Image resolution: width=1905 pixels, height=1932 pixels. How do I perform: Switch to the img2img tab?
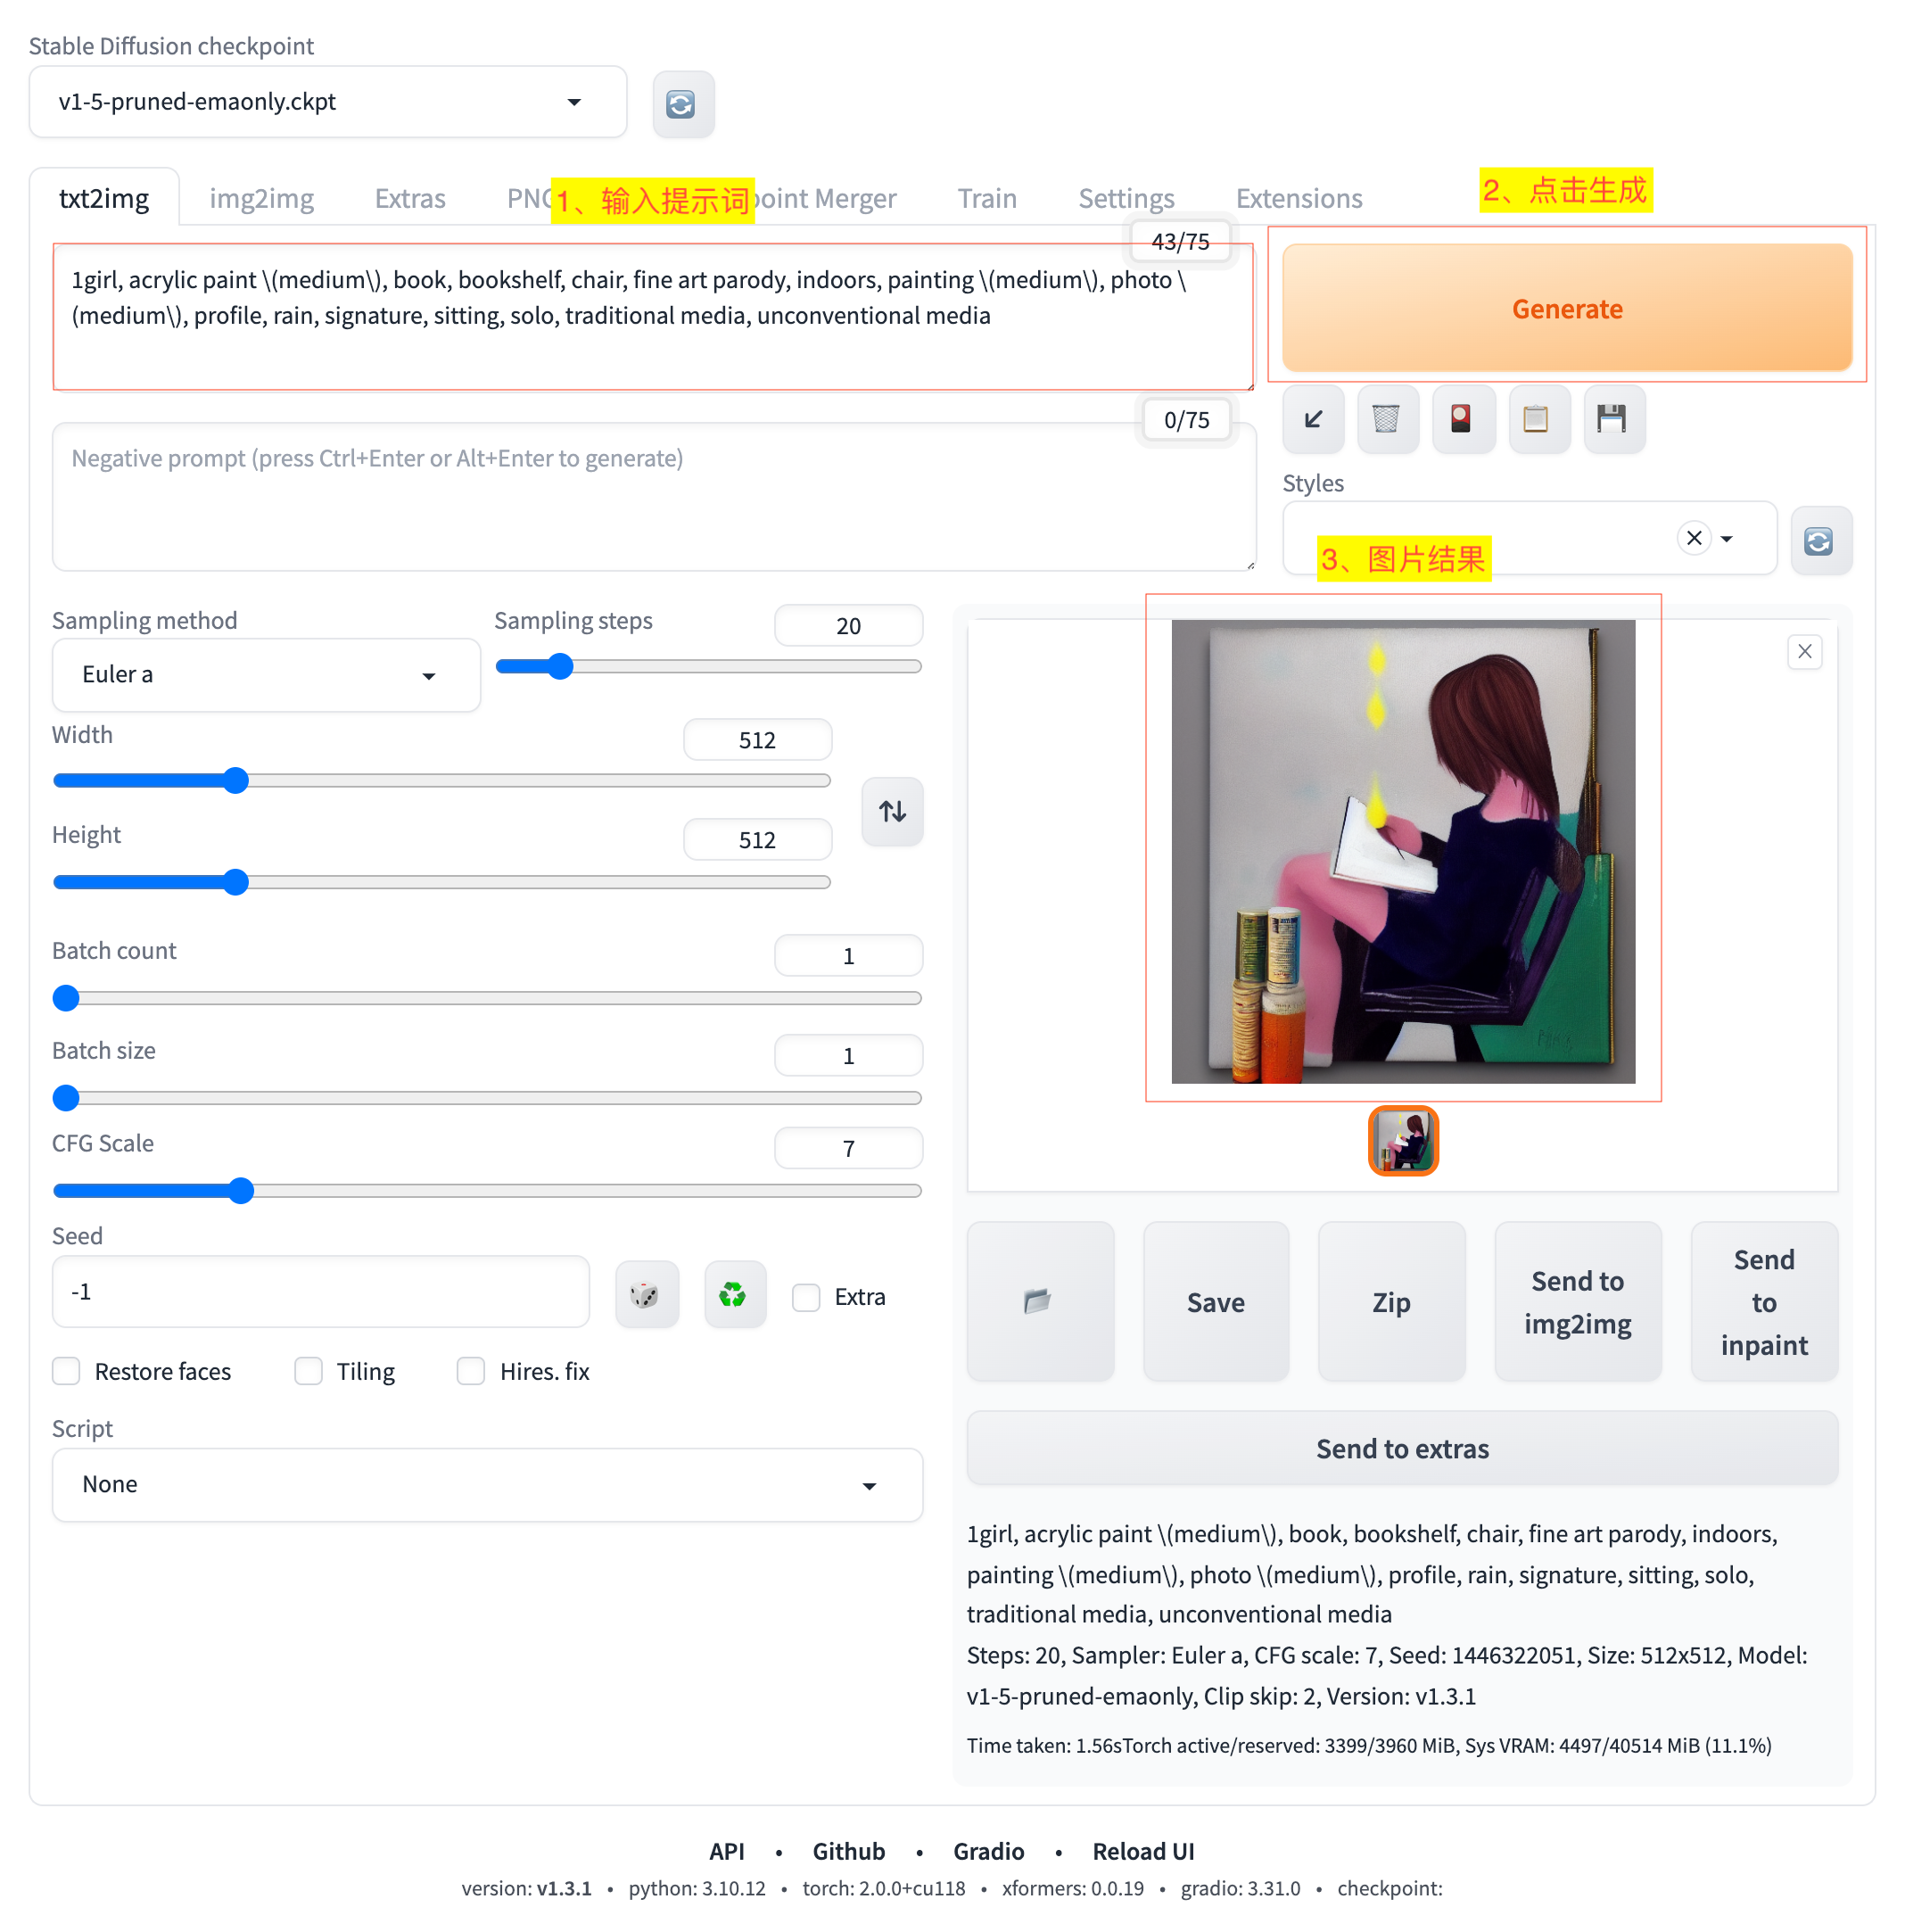(x=261, y=198)
